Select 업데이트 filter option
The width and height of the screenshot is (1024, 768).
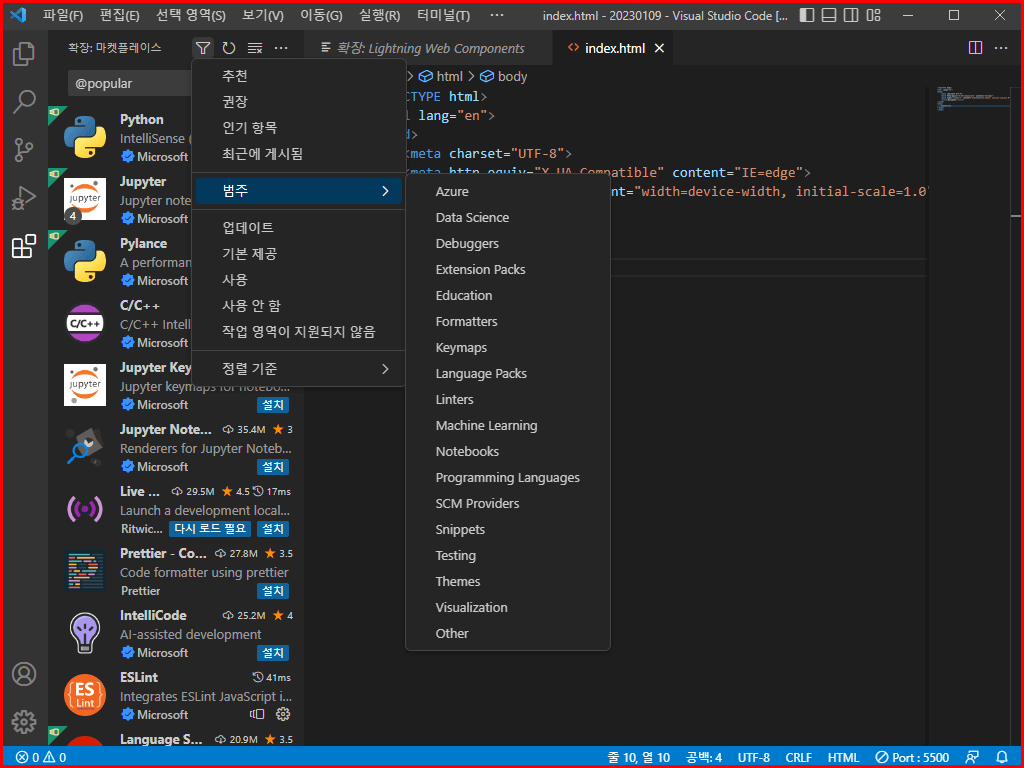298,227
